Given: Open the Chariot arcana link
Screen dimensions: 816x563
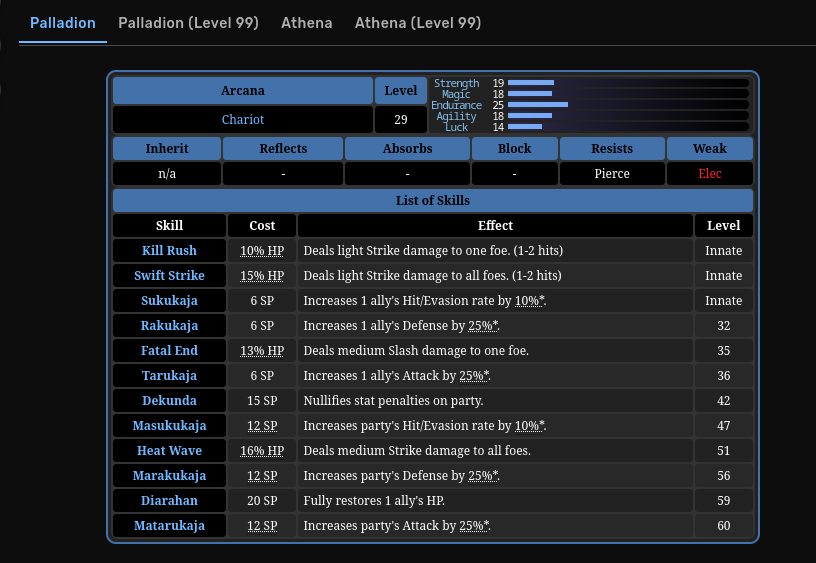Looking at the screenshot, I should [x=243, y=120].
